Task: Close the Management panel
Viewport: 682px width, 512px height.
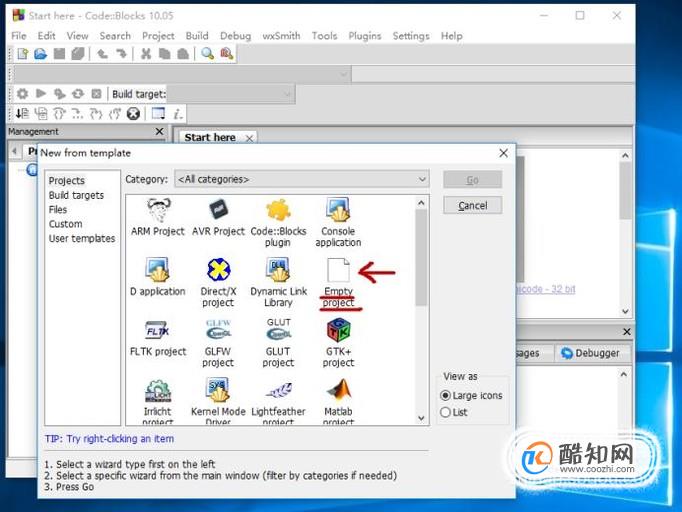Action: 160,131
